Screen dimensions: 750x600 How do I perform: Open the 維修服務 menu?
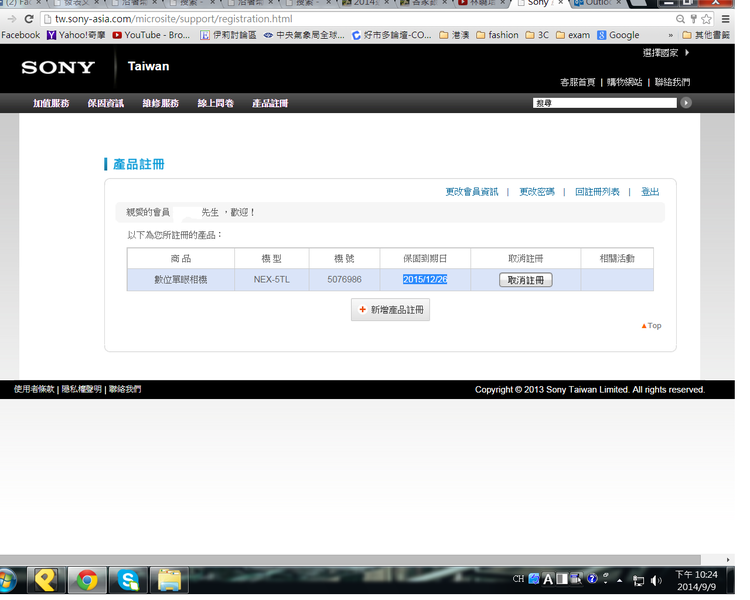(x=161, y=103)
